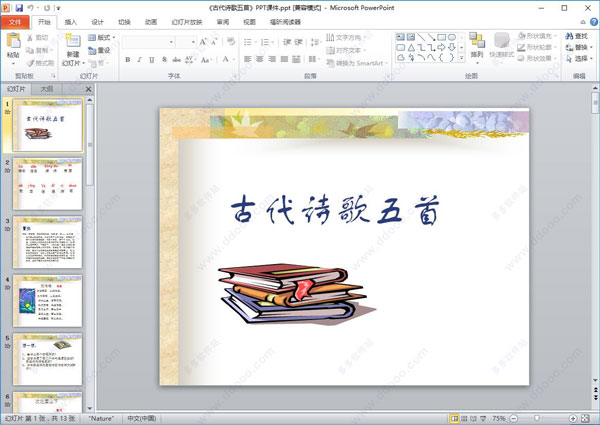
Task: Fit slide to window icon in status bar
Action: click(585, 418)
